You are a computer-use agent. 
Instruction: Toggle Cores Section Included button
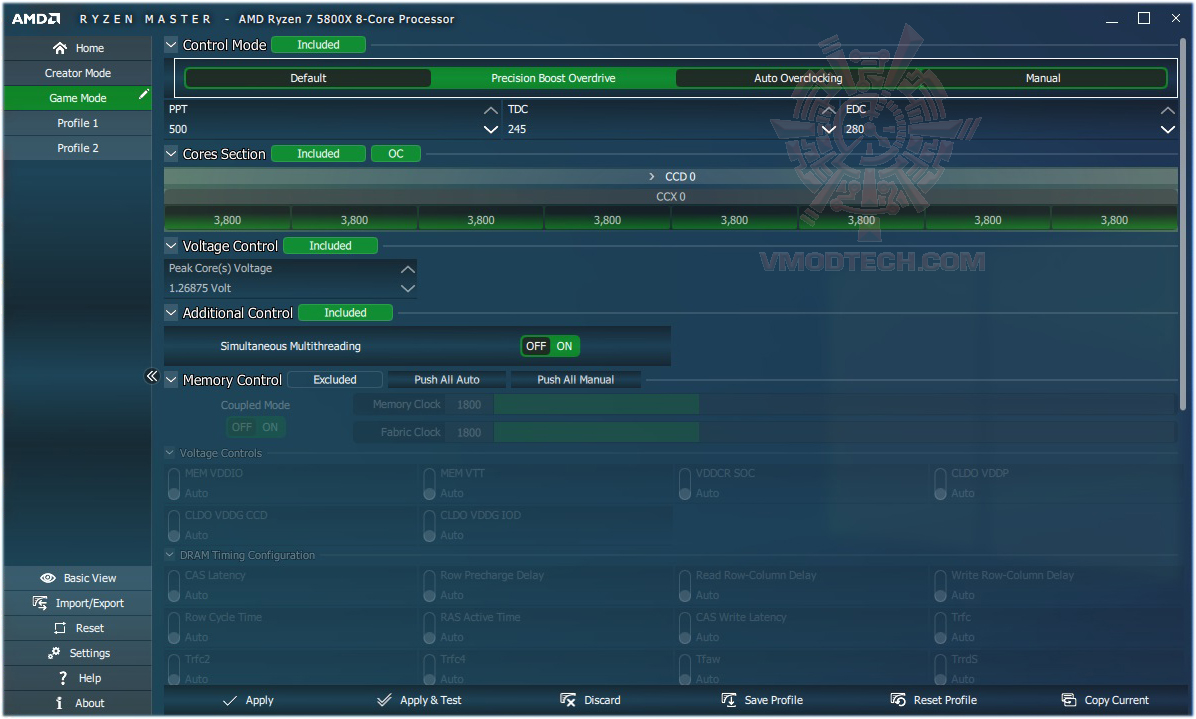pos(318,154)
